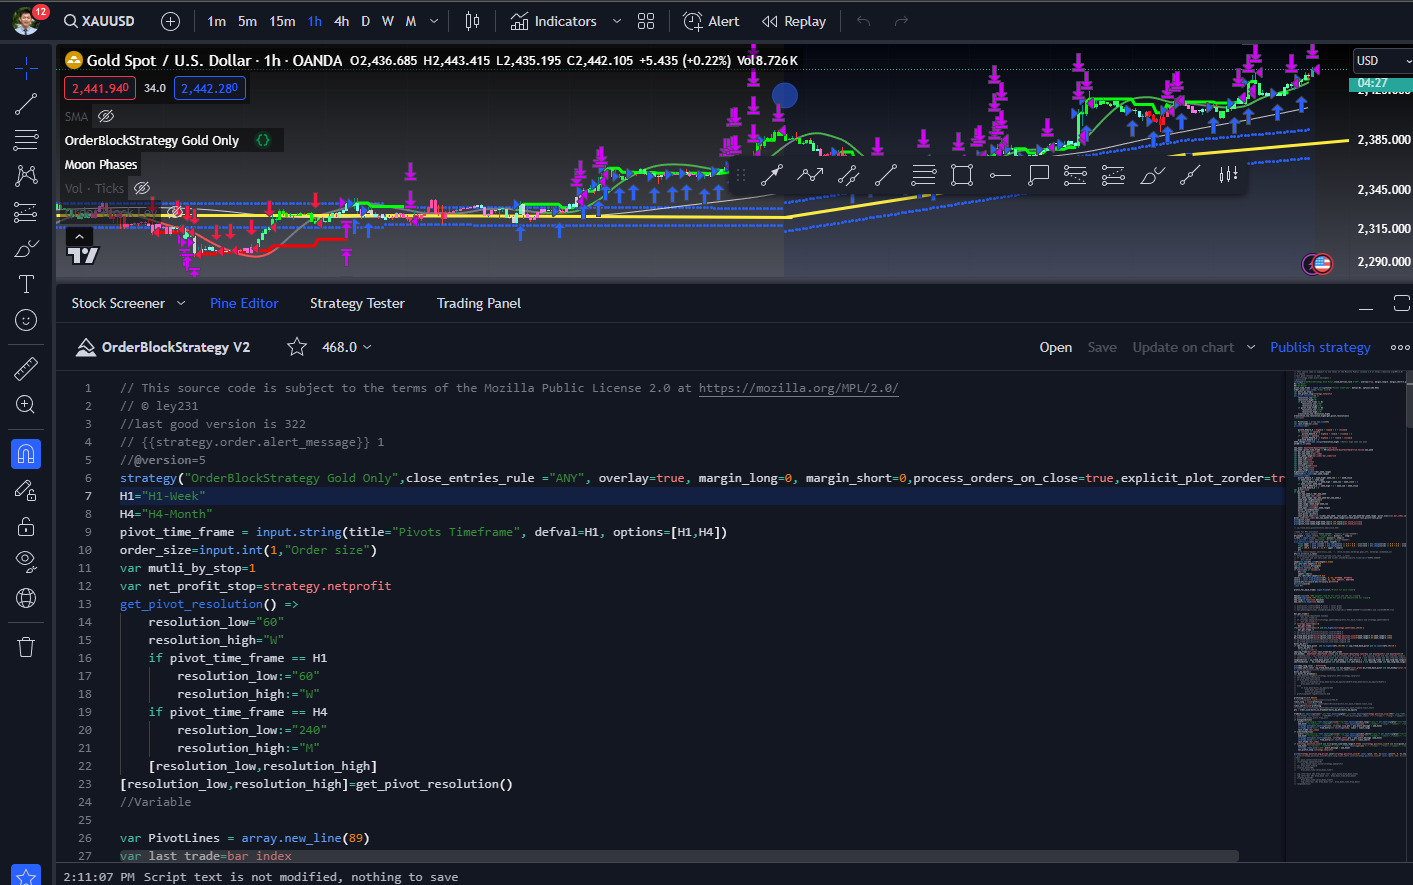
Task: Toggle SMA indicator visibility eye
Action: 106,116
